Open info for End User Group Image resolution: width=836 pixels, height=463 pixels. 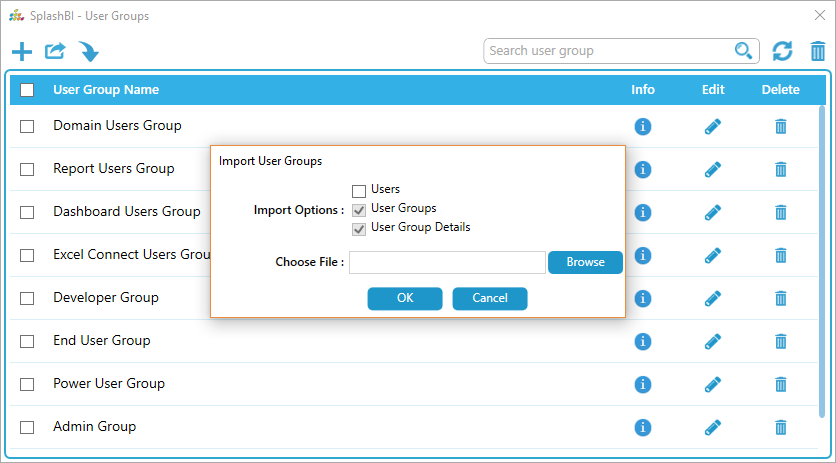pyautogui.click(x=643, y=341)
